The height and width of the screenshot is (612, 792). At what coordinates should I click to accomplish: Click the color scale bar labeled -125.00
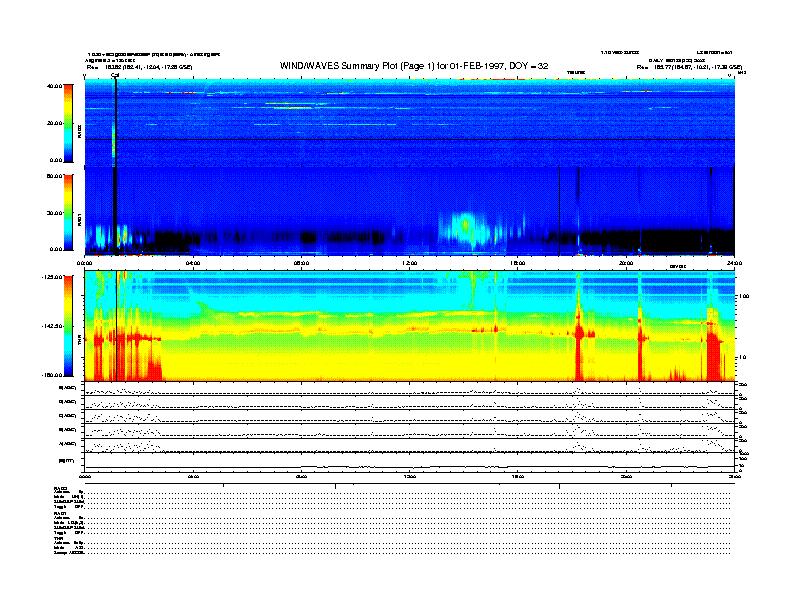[68, 326]
